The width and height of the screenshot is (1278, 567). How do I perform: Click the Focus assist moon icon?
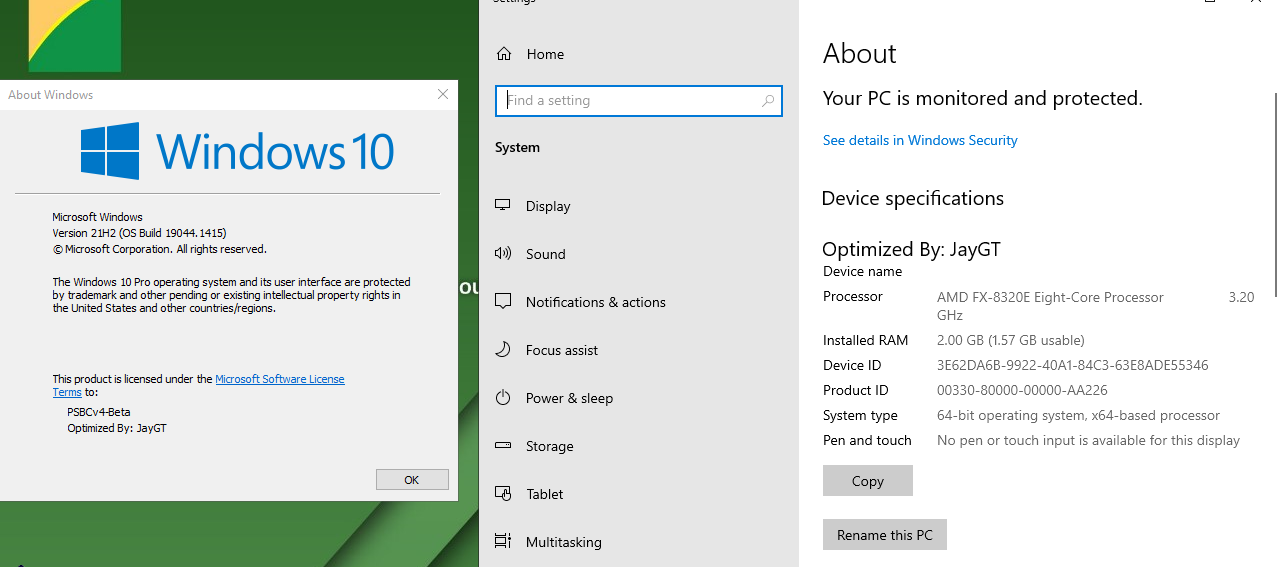pyautogui.click(x=503, y=350)
